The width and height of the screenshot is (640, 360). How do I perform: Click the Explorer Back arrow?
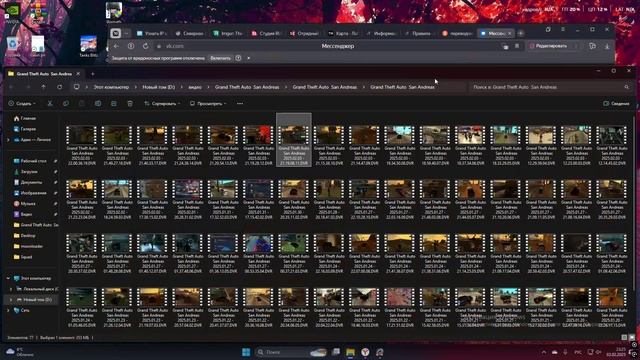[11, 87]
